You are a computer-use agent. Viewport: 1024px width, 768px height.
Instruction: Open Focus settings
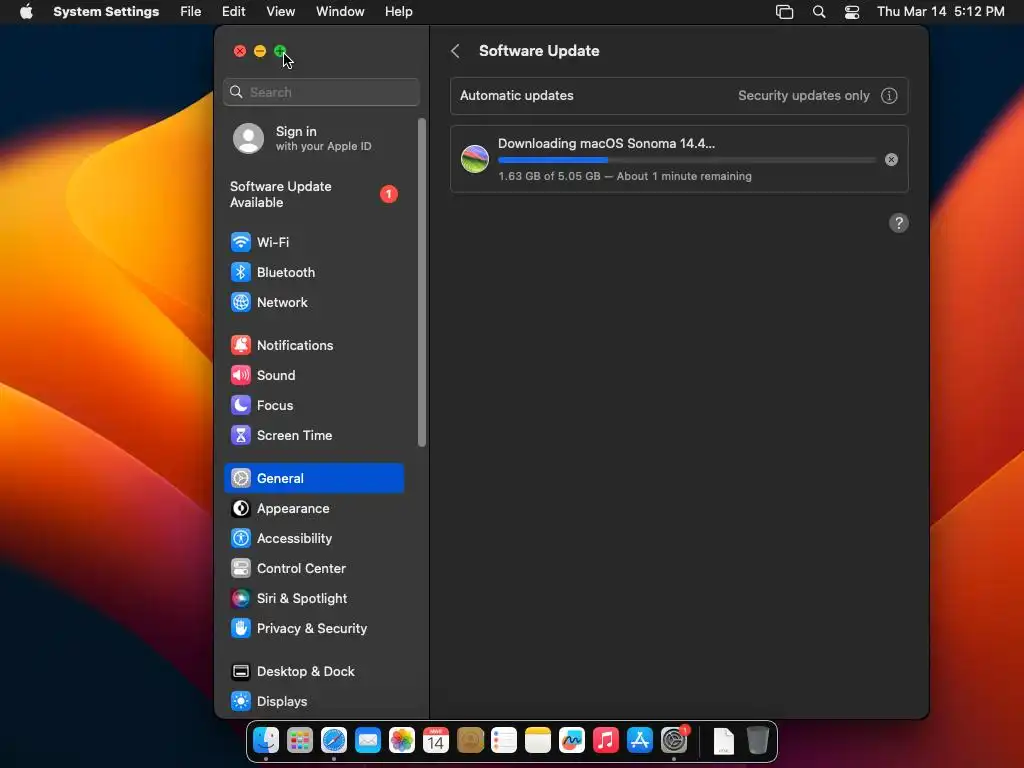click(x=313, y=406)
